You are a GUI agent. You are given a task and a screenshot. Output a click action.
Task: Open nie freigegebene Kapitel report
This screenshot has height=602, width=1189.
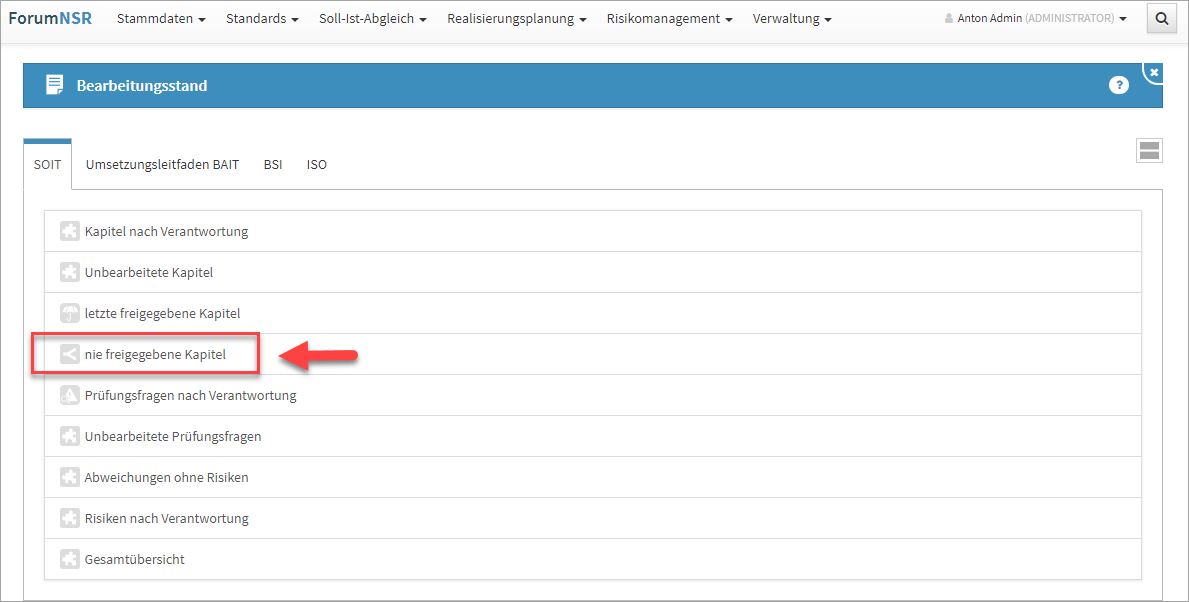593,354
